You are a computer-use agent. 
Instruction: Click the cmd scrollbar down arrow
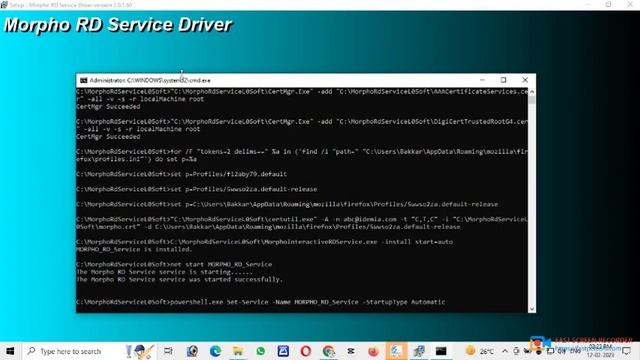pyautogui.click(x=531, y=309)
